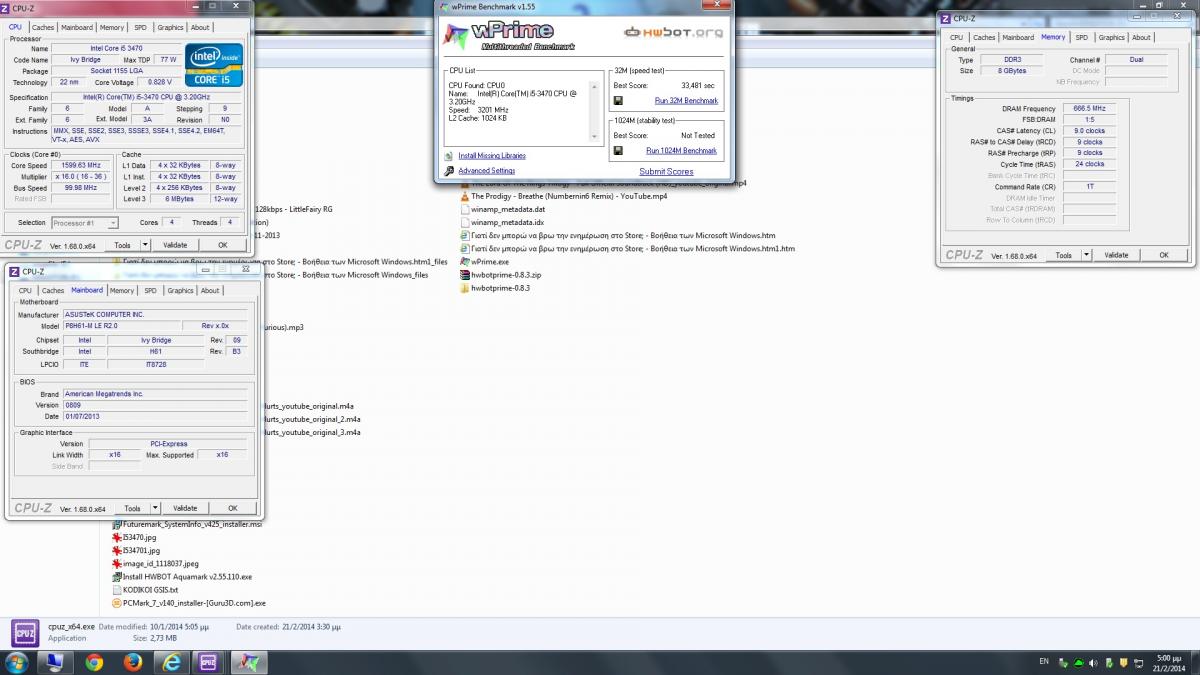Select KODIKOI GSIS.txt file

pos(144,590)
